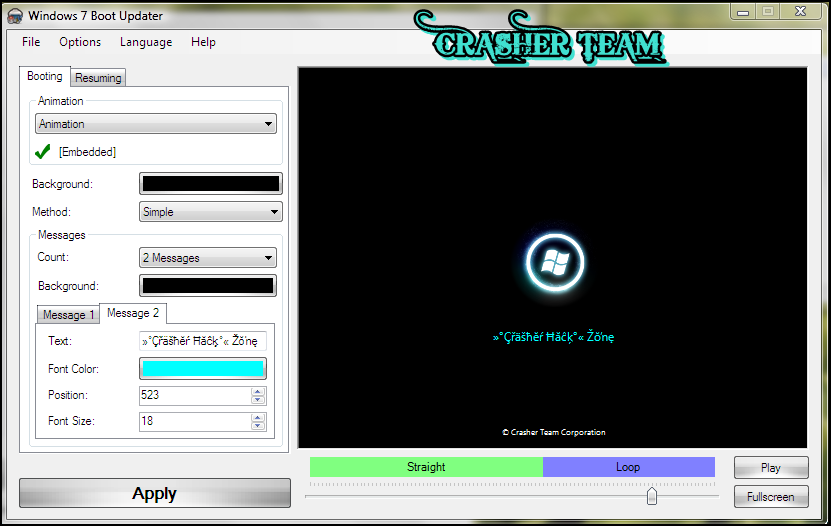This screenshot has width=831, height=526.
Task: Close the Boot Updater window
Action: click(x=800, y=12)
